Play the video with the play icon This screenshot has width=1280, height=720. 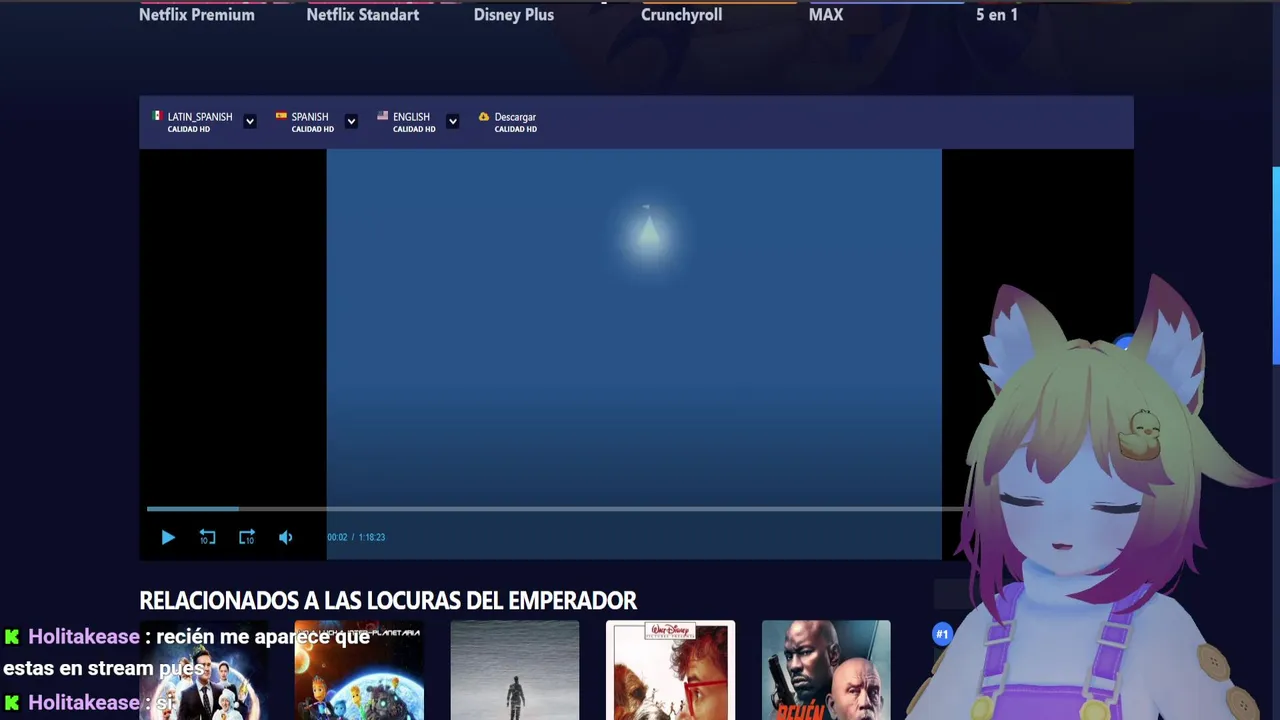[168, 537]
